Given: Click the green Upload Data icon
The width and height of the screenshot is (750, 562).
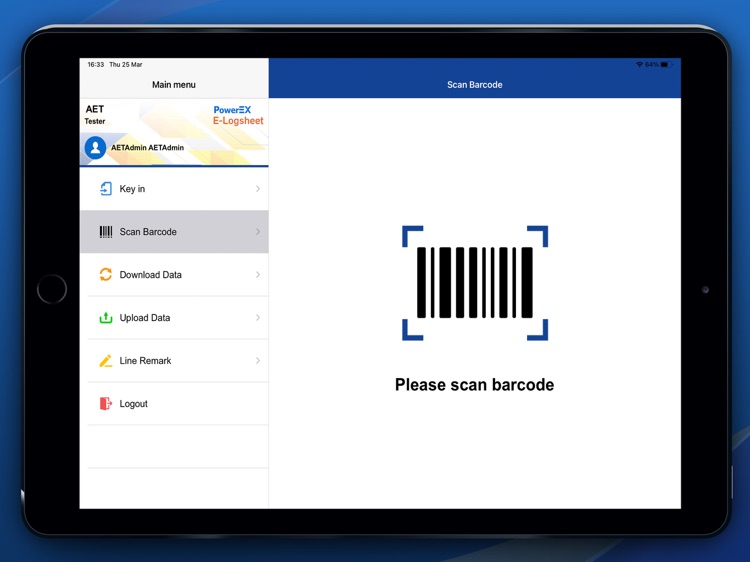Looking at the screenshot, I should click(x=106, y=318).
